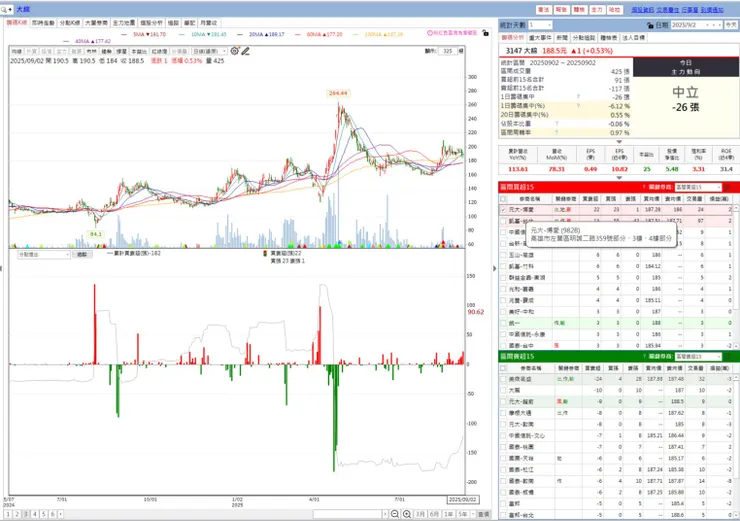Check the 富邦-台北 row checkbox

[503, 515]
